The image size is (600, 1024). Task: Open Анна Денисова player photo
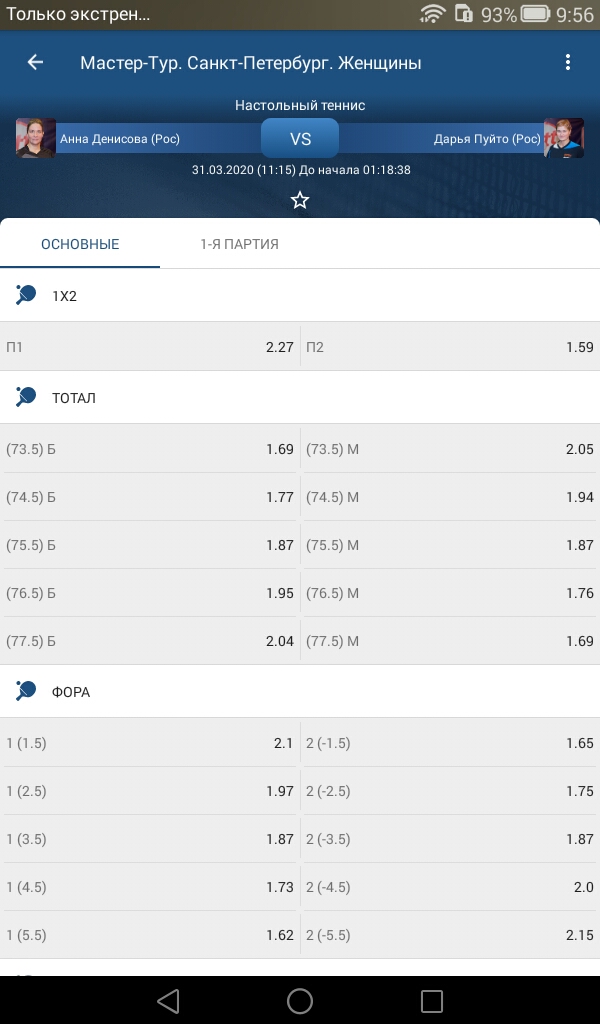35,138
